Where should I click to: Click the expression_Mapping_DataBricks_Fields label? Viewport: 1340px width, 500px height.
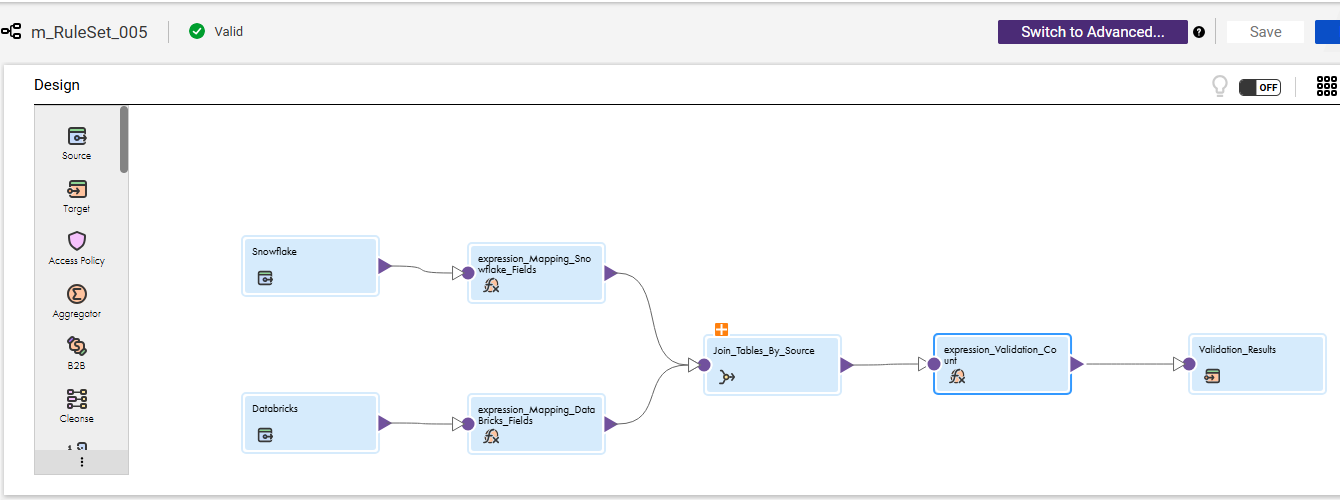[x=536, y=416]
